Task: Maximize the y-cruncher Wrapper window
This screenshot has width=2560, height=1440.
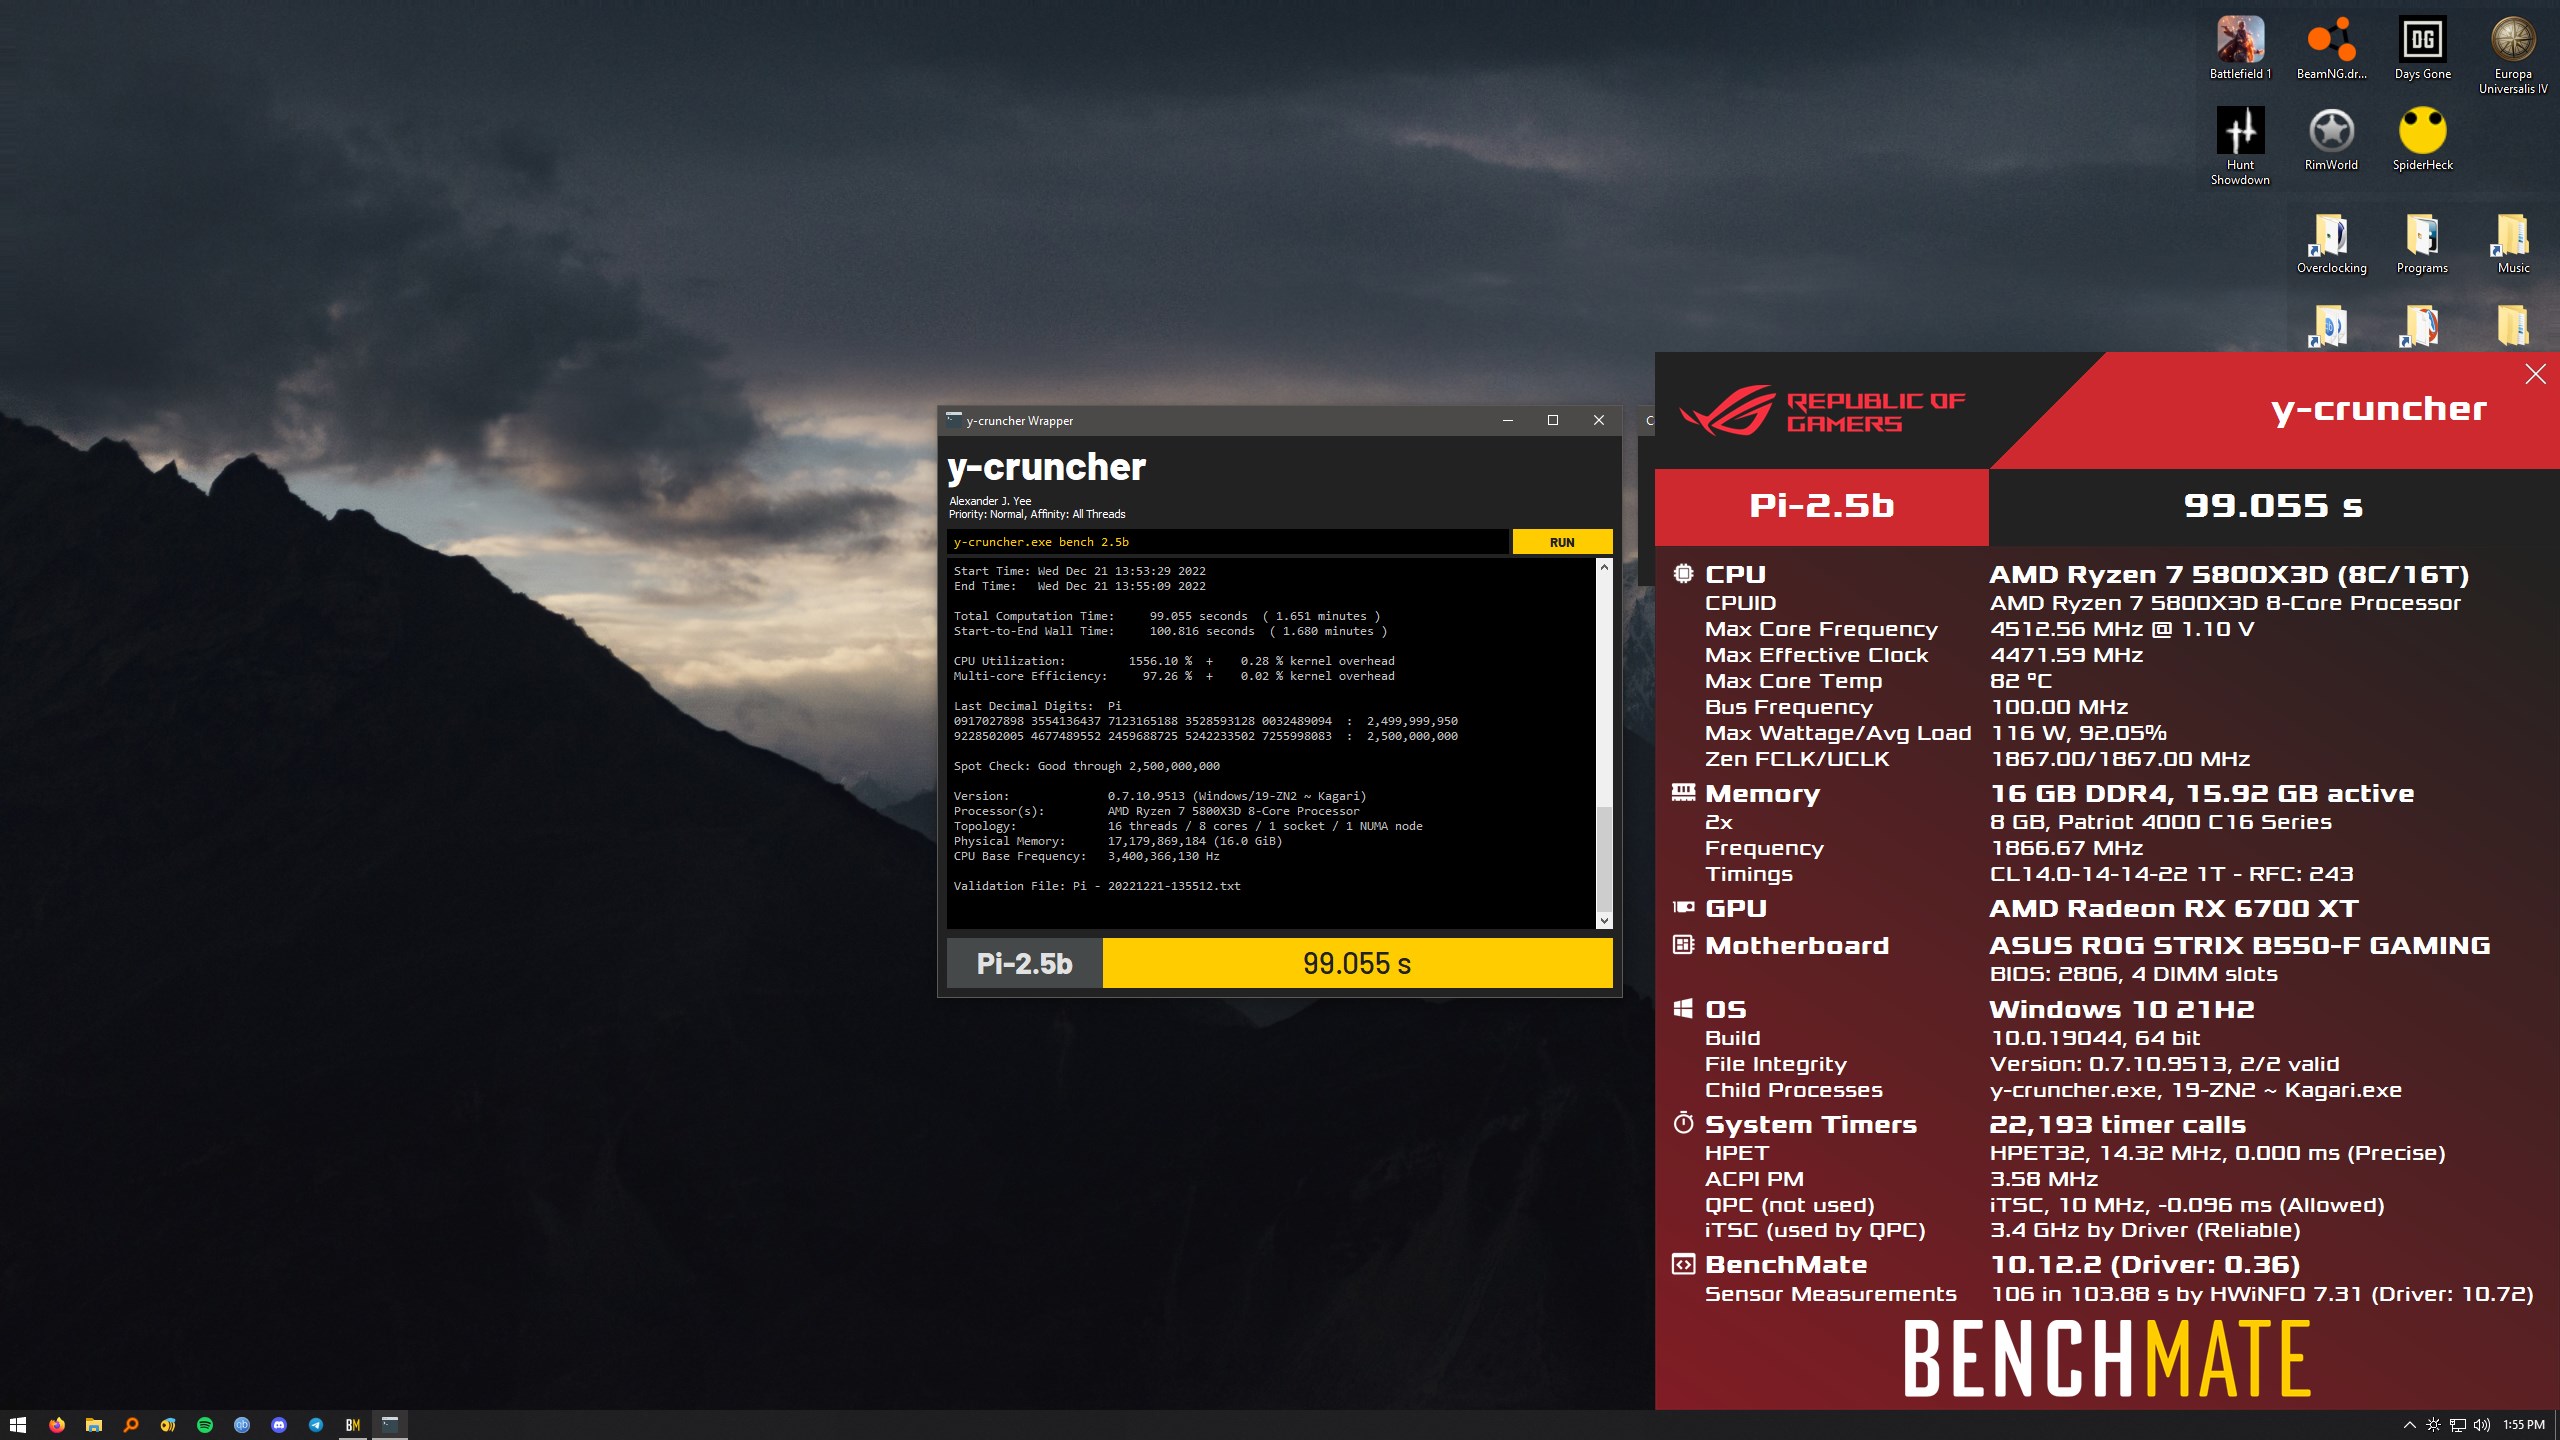Action: [1553, 420]
